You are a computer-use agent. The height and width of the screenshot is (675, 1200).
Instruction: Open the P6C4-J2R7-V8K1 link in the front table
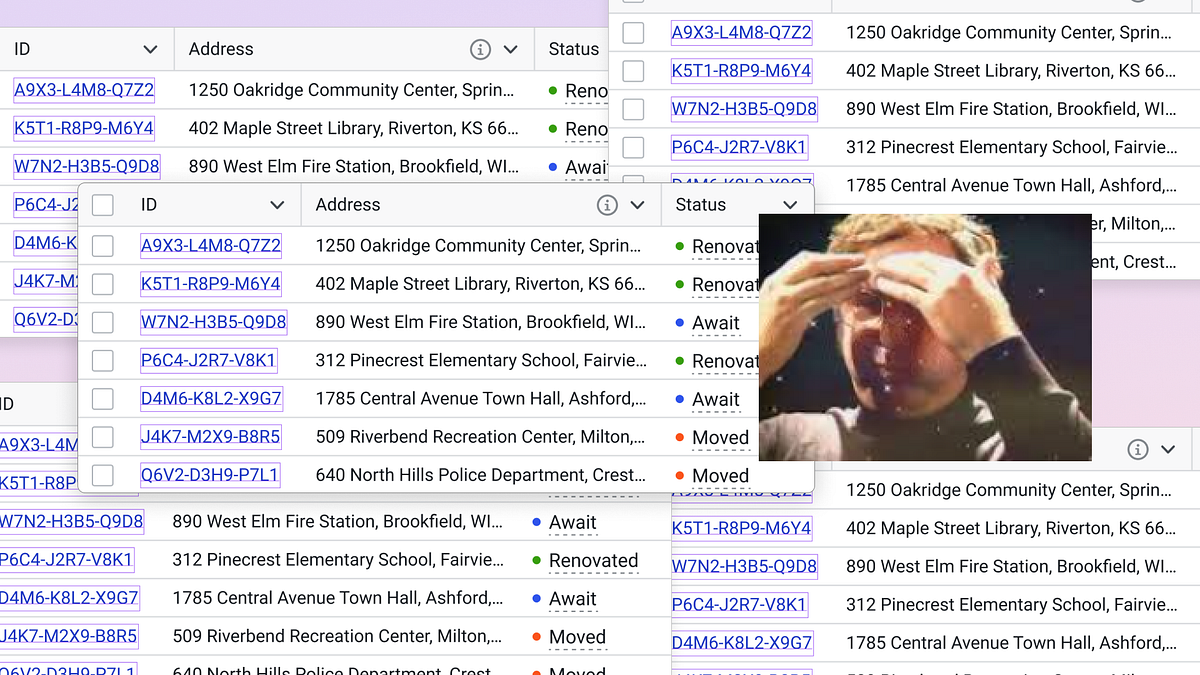pos(208,360)
